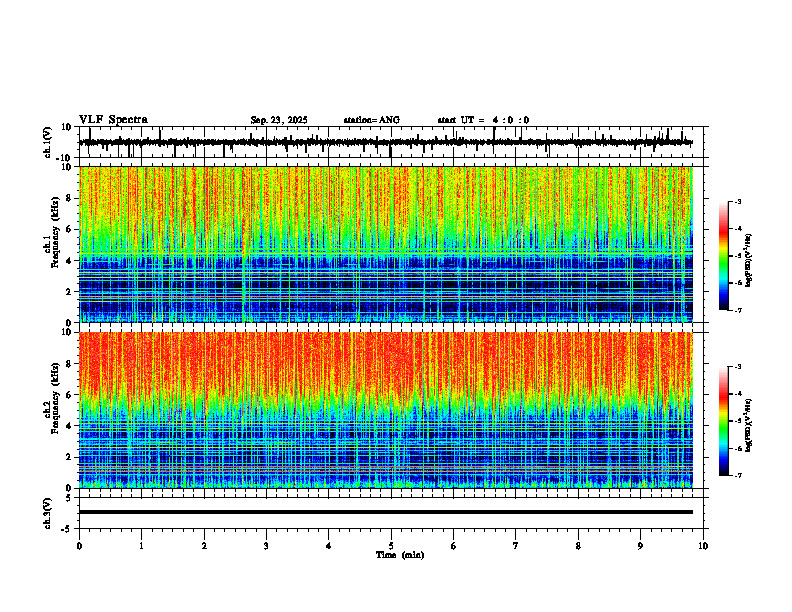Viewport: 792px width, 612px height.
Task: Click the "8" kHz tick on ch.2 frequency axis
Action: coord(69,364)
